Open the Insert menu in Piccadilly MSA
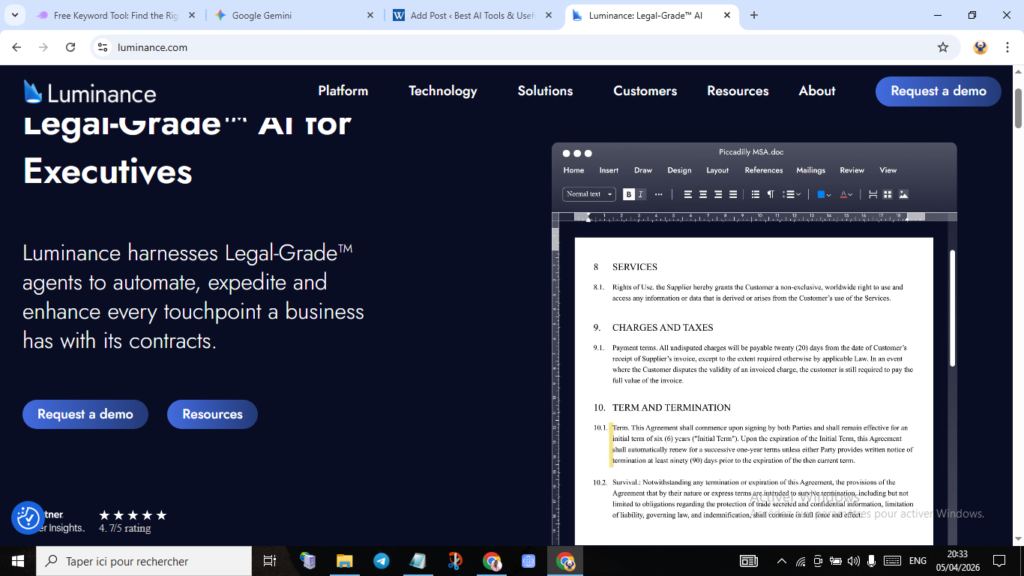 609,170
